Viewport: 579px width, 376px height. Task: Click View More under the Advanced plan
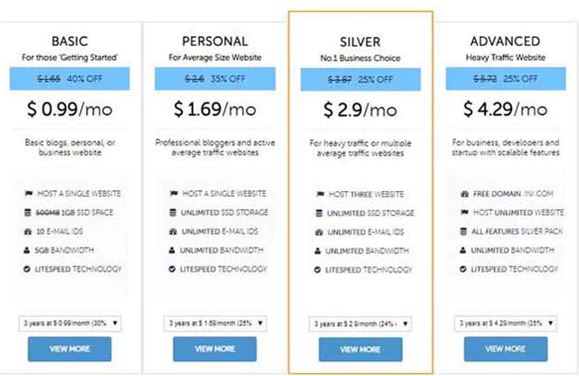coord(506,349)
